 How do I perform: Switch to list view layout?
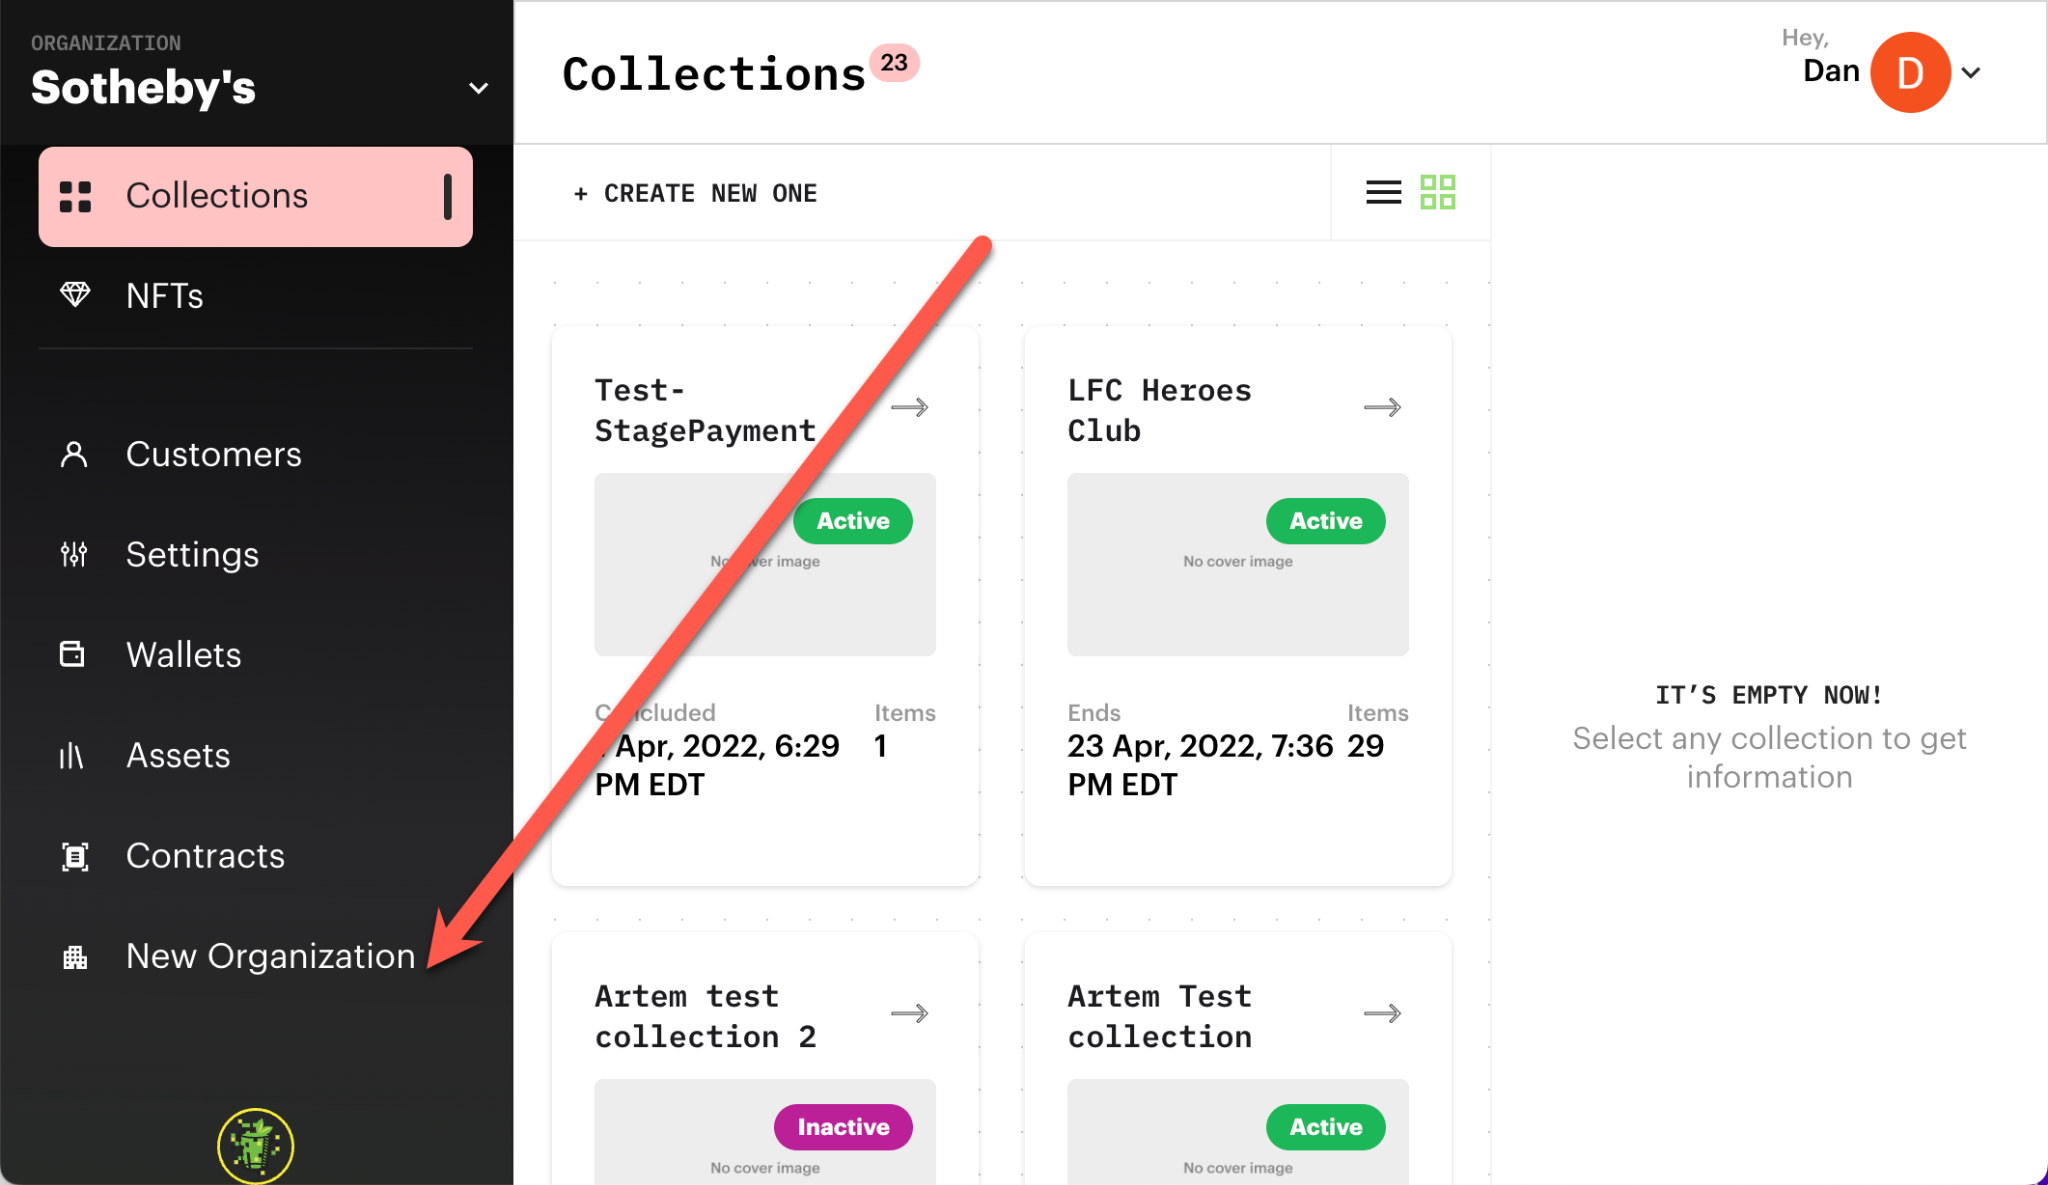(1383, 192)
